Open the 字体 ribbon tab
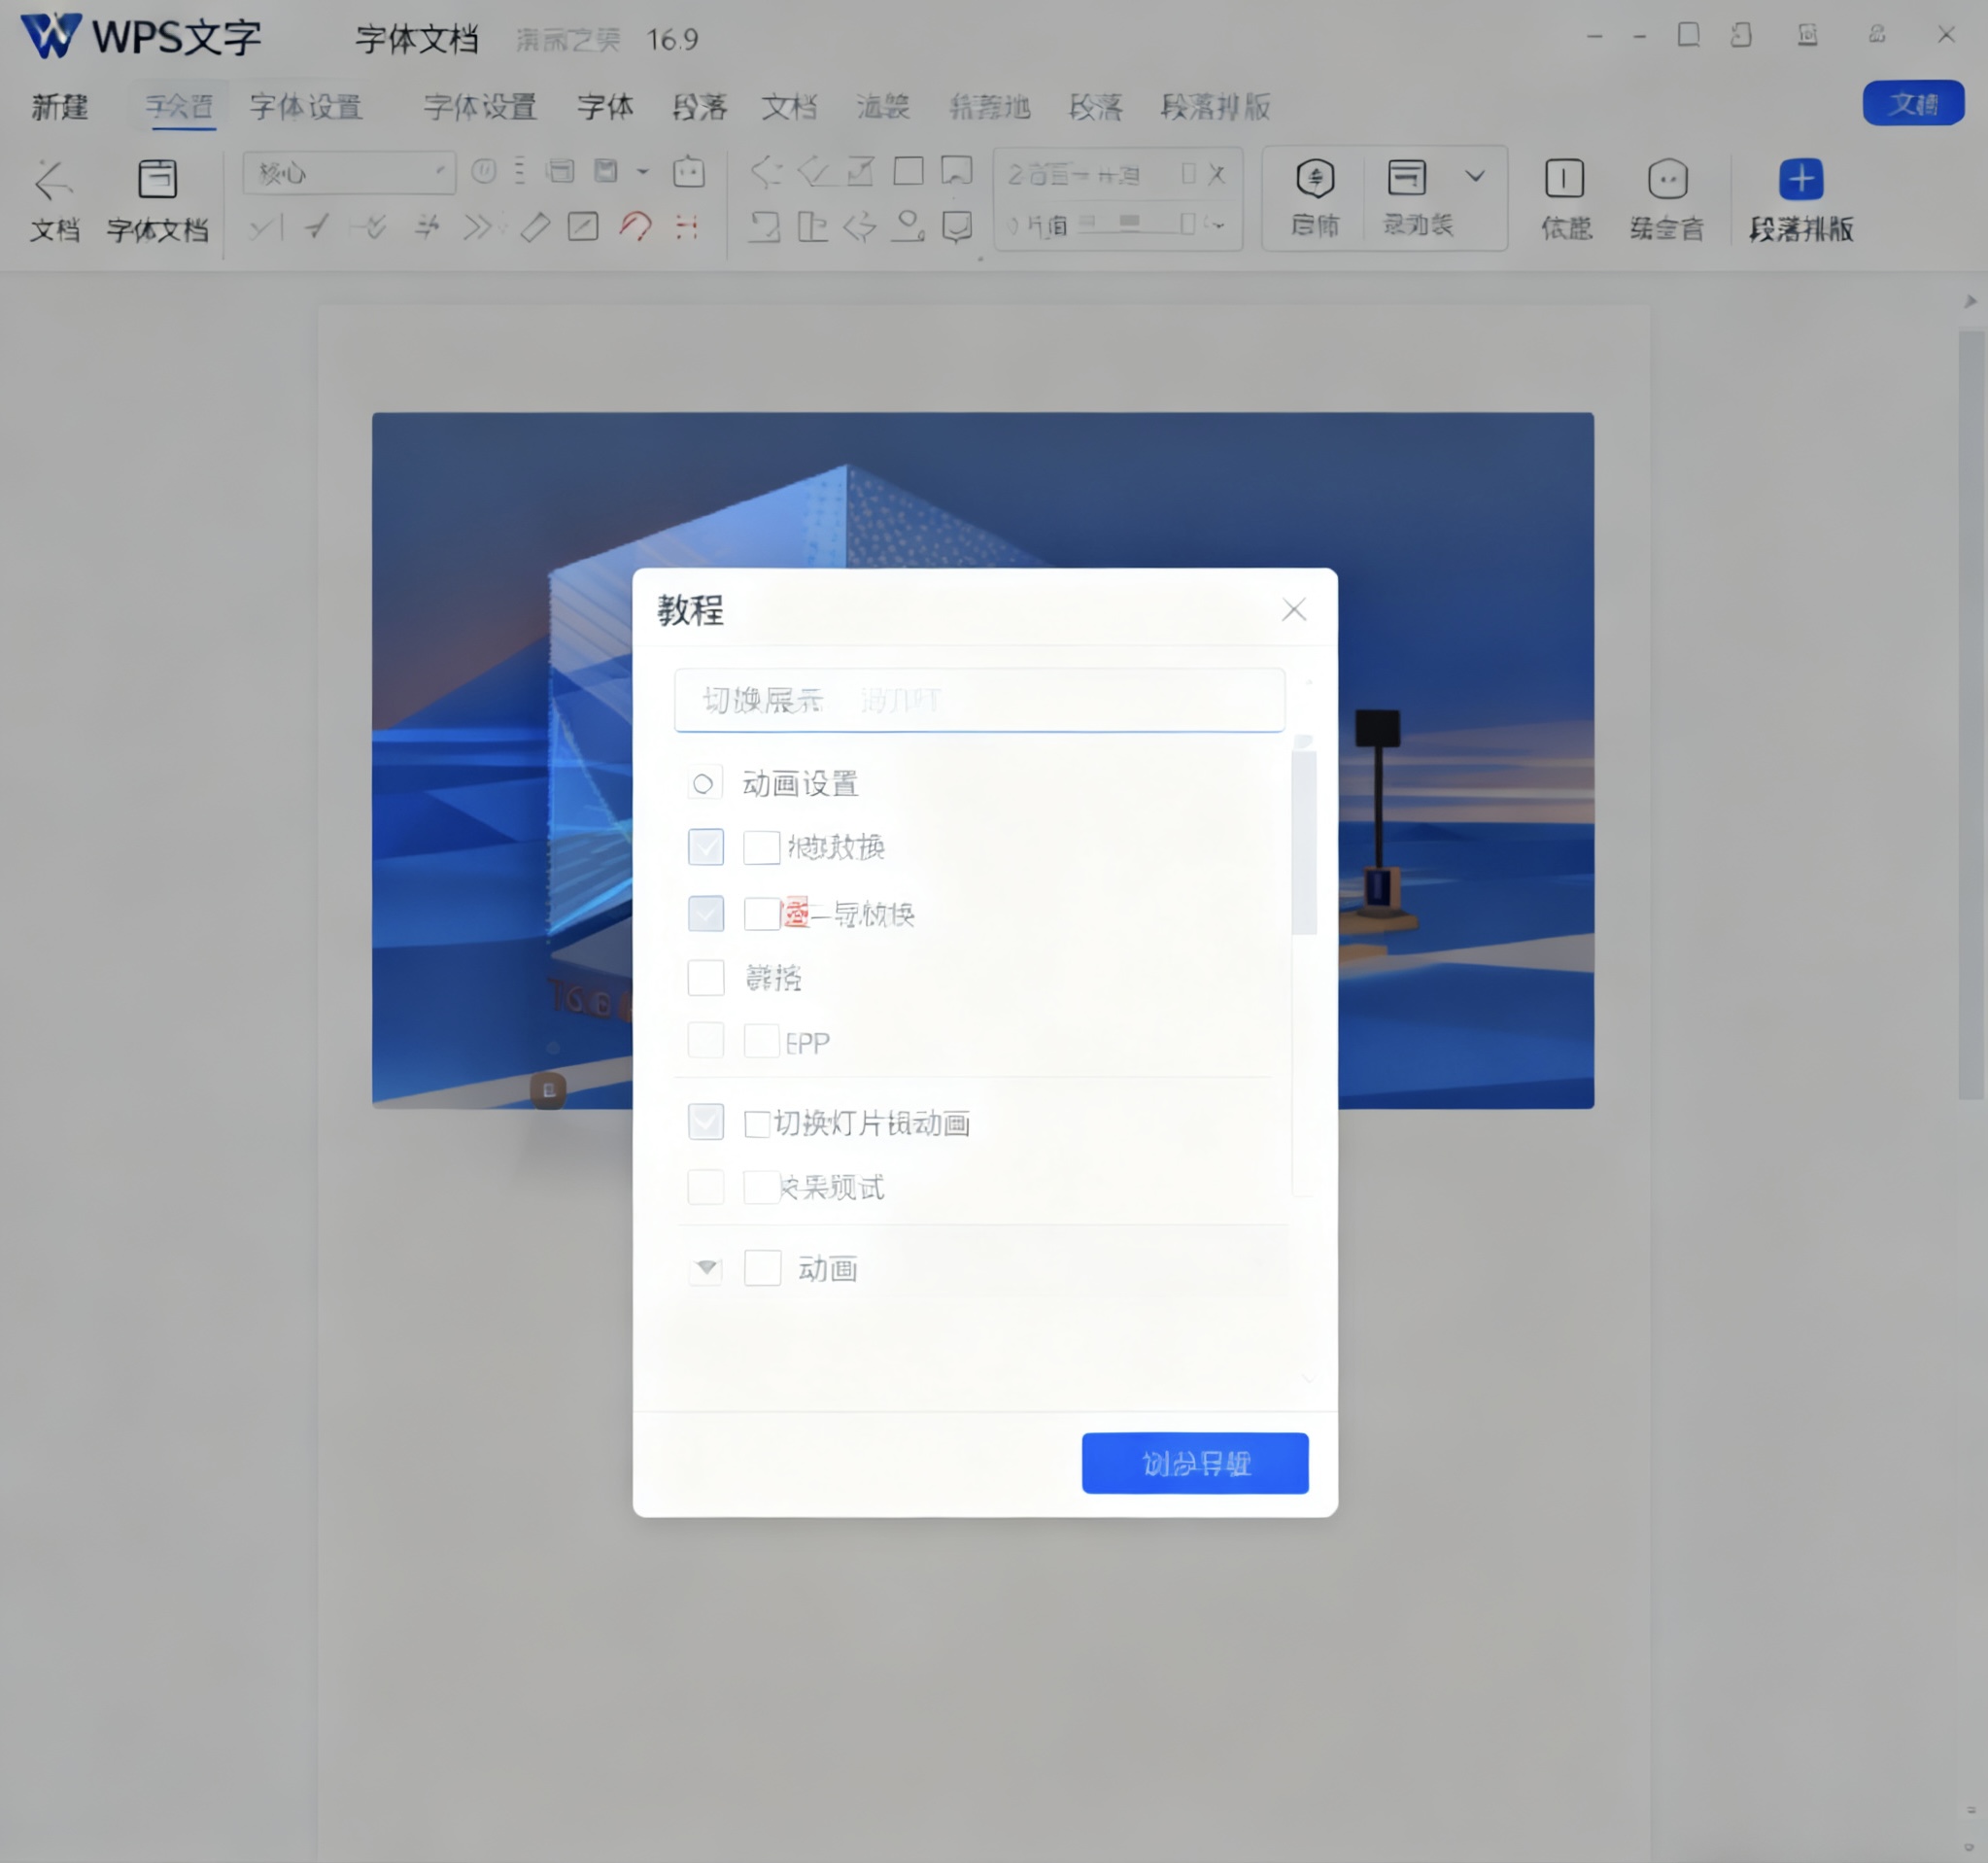This screenshot has width=1988, height=1863. [605, 107]
